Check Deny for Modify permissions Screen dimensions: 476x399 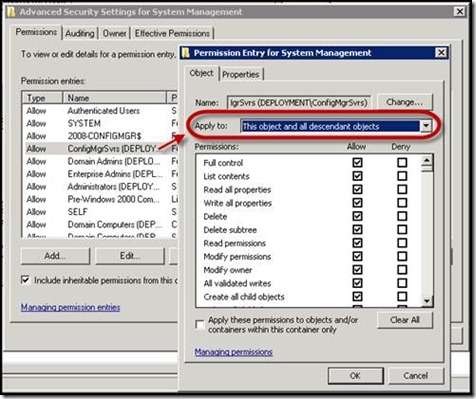402,256
